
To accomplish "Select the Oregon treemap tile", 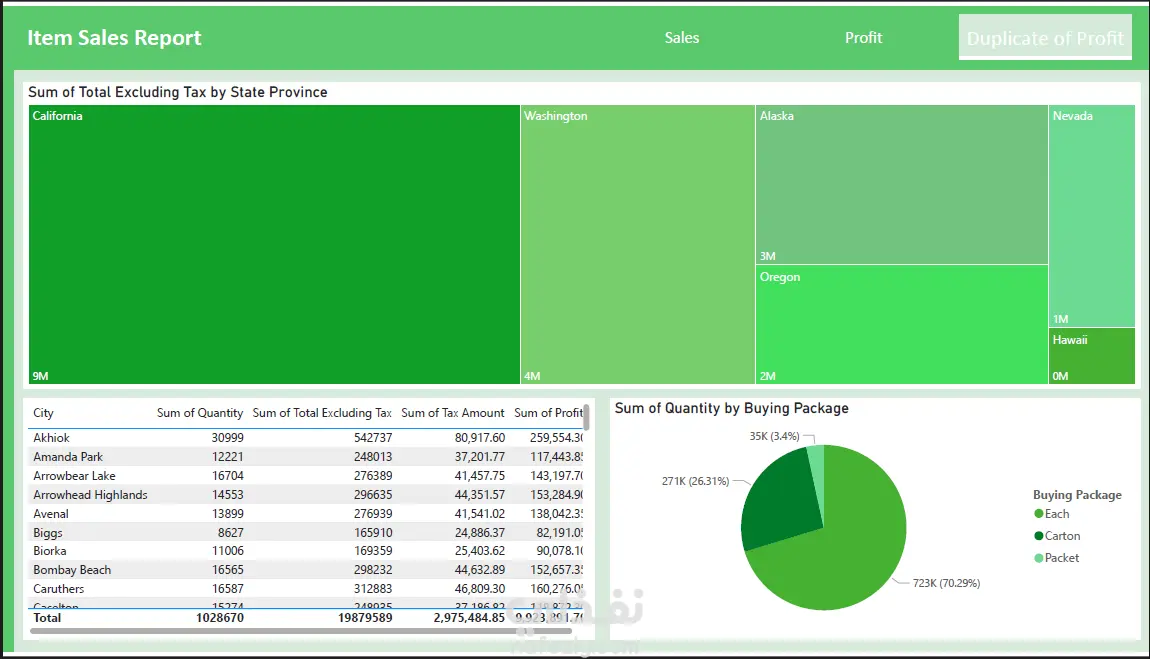I will pos(901,325).
